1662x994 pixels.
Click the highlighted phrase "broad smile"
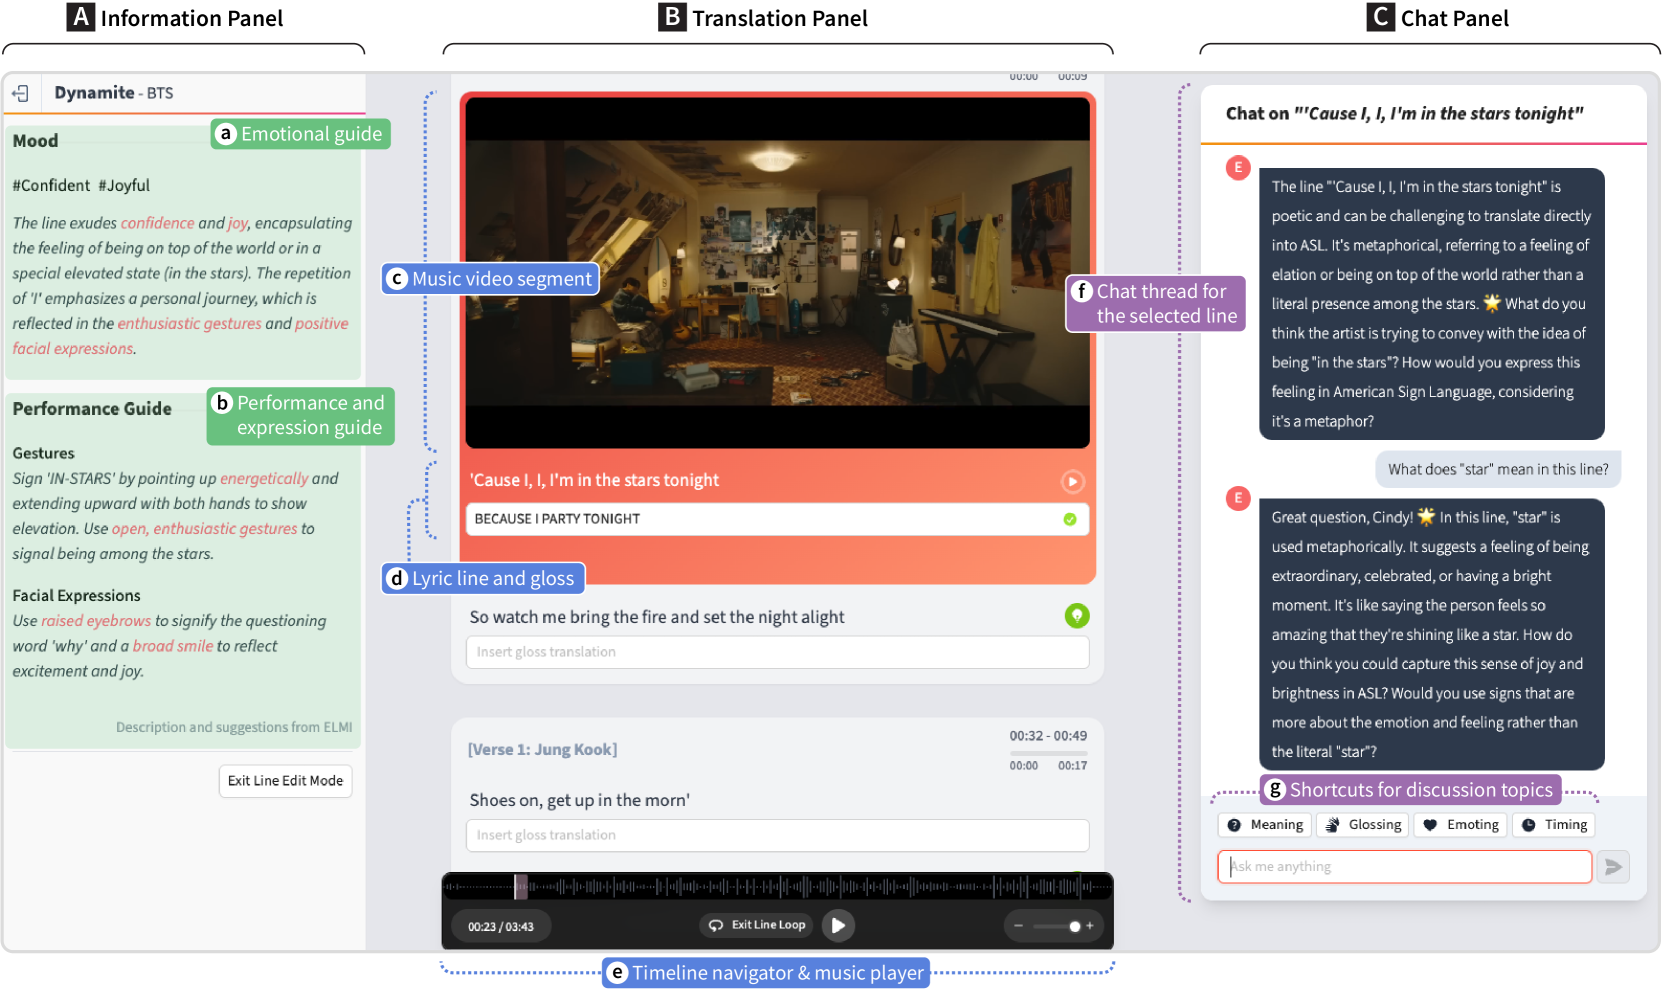click(x=173, y=646)
